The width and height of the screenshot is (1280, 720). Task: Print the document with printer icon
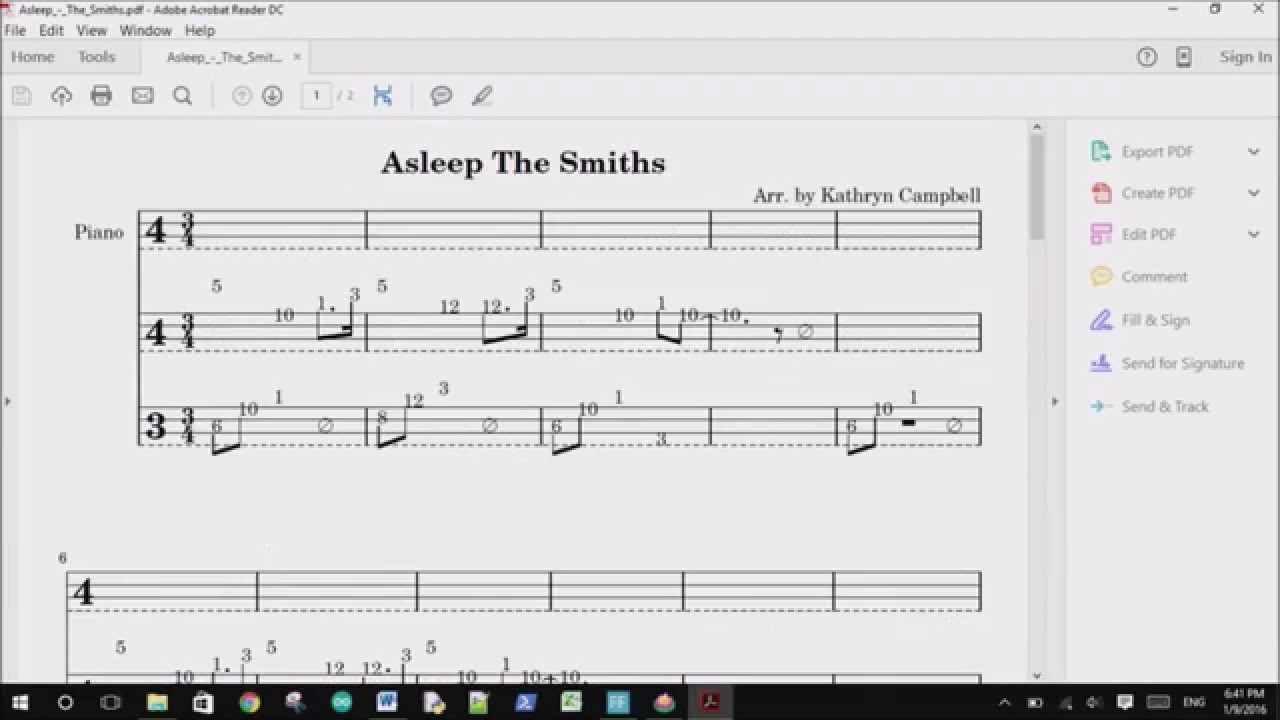(101, 96)
